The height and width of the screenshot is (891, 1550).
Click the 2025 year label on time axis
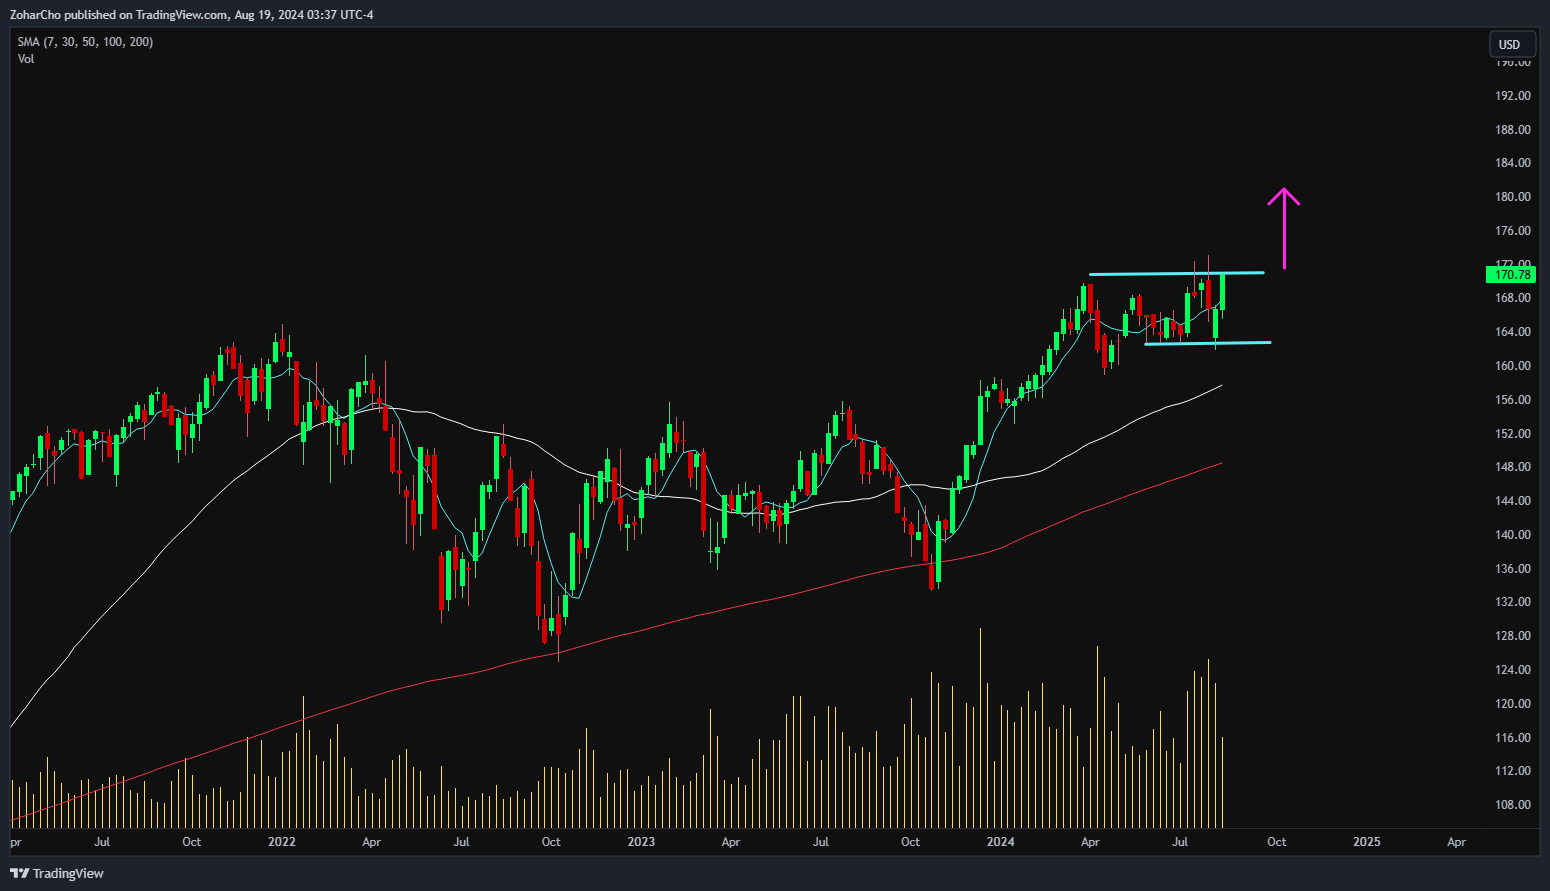point(1366,842)
